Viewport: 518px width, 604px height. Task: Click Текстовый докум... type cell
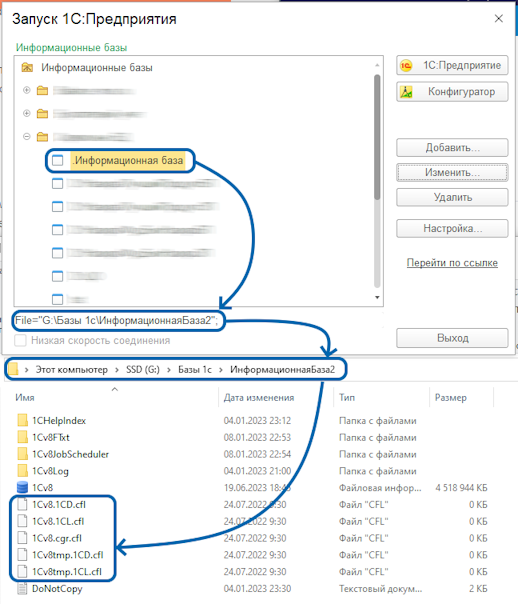[381, 589]
